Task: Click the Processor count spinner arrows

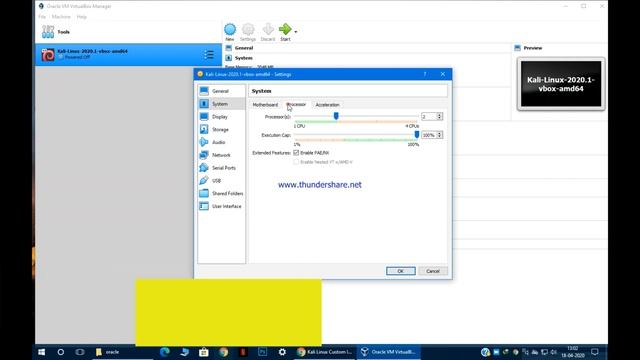Action: [x=440, y=117]
